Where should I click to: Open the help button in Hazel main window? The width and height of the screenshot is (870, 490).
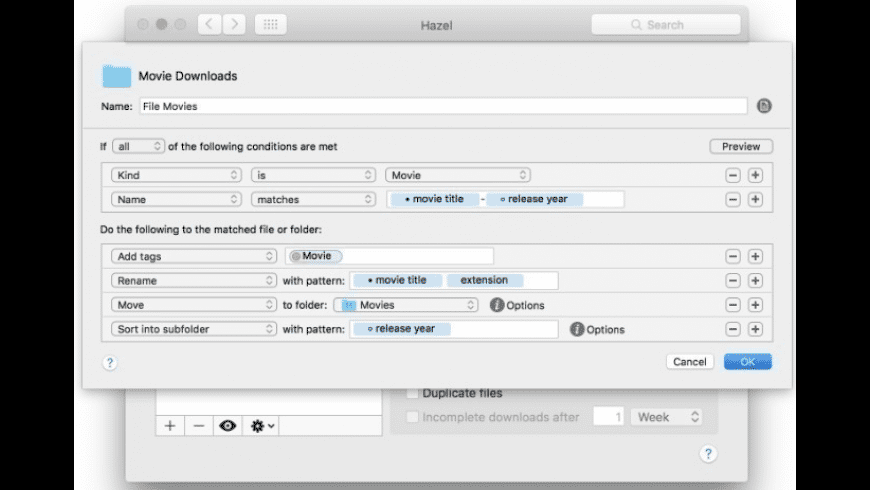(708, 454)
